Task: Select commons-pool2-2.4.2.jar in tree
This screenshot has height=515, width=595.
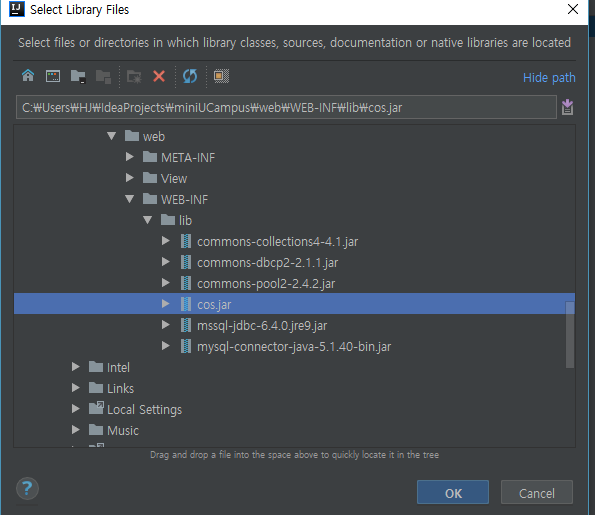Action: pyautogui.click(x=266, y=283)
